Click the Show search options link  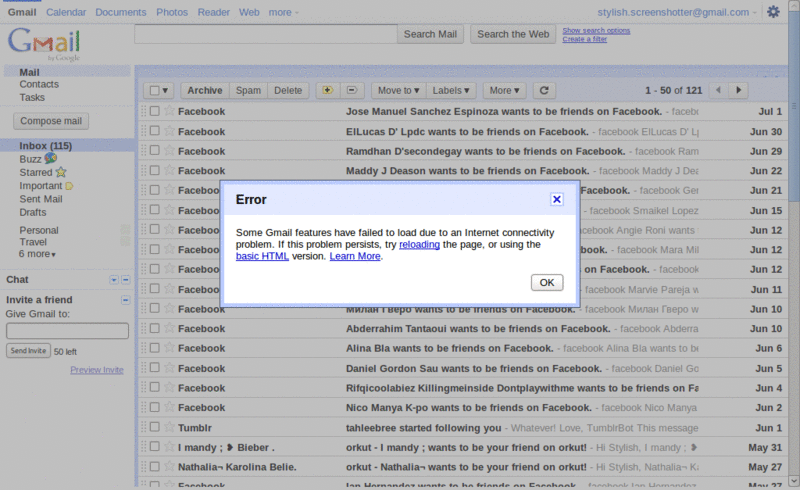point(596,31)
